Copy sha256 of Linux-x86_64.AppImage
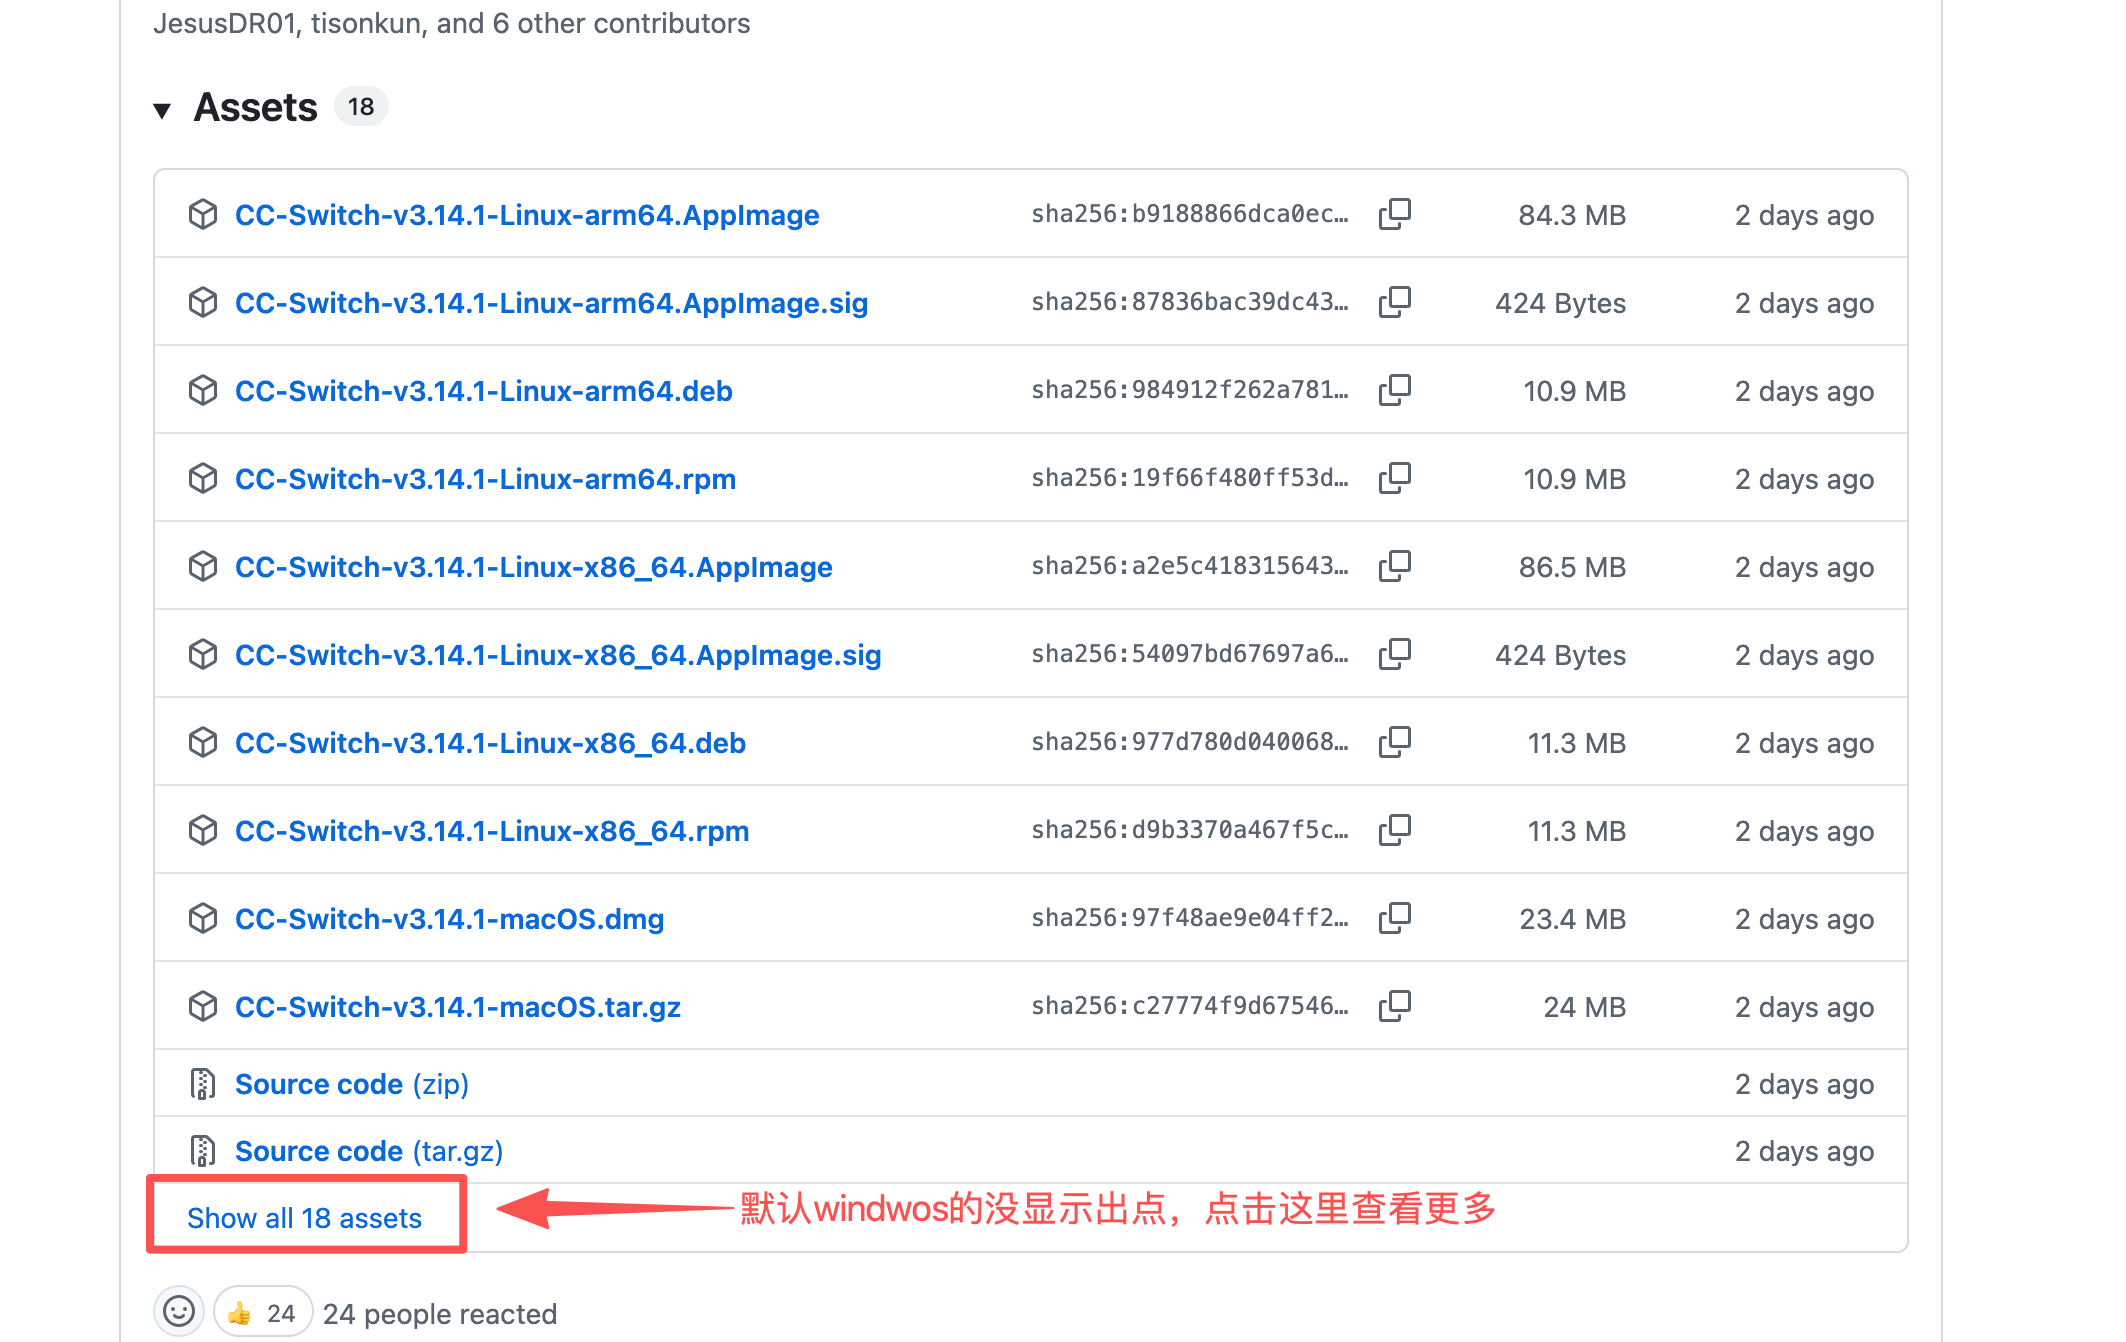 (x=1394, y=566)
